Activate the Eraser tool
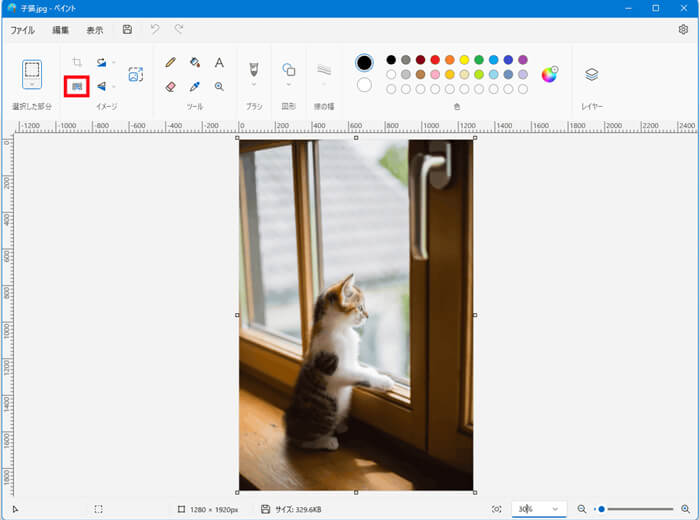This screenshot has width=700, height=520. click(170, 87)
